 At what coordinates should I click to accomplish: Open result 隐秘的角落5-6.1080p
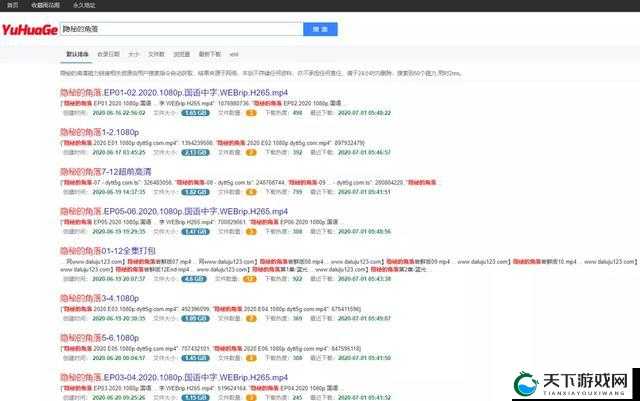coord(100,338)
